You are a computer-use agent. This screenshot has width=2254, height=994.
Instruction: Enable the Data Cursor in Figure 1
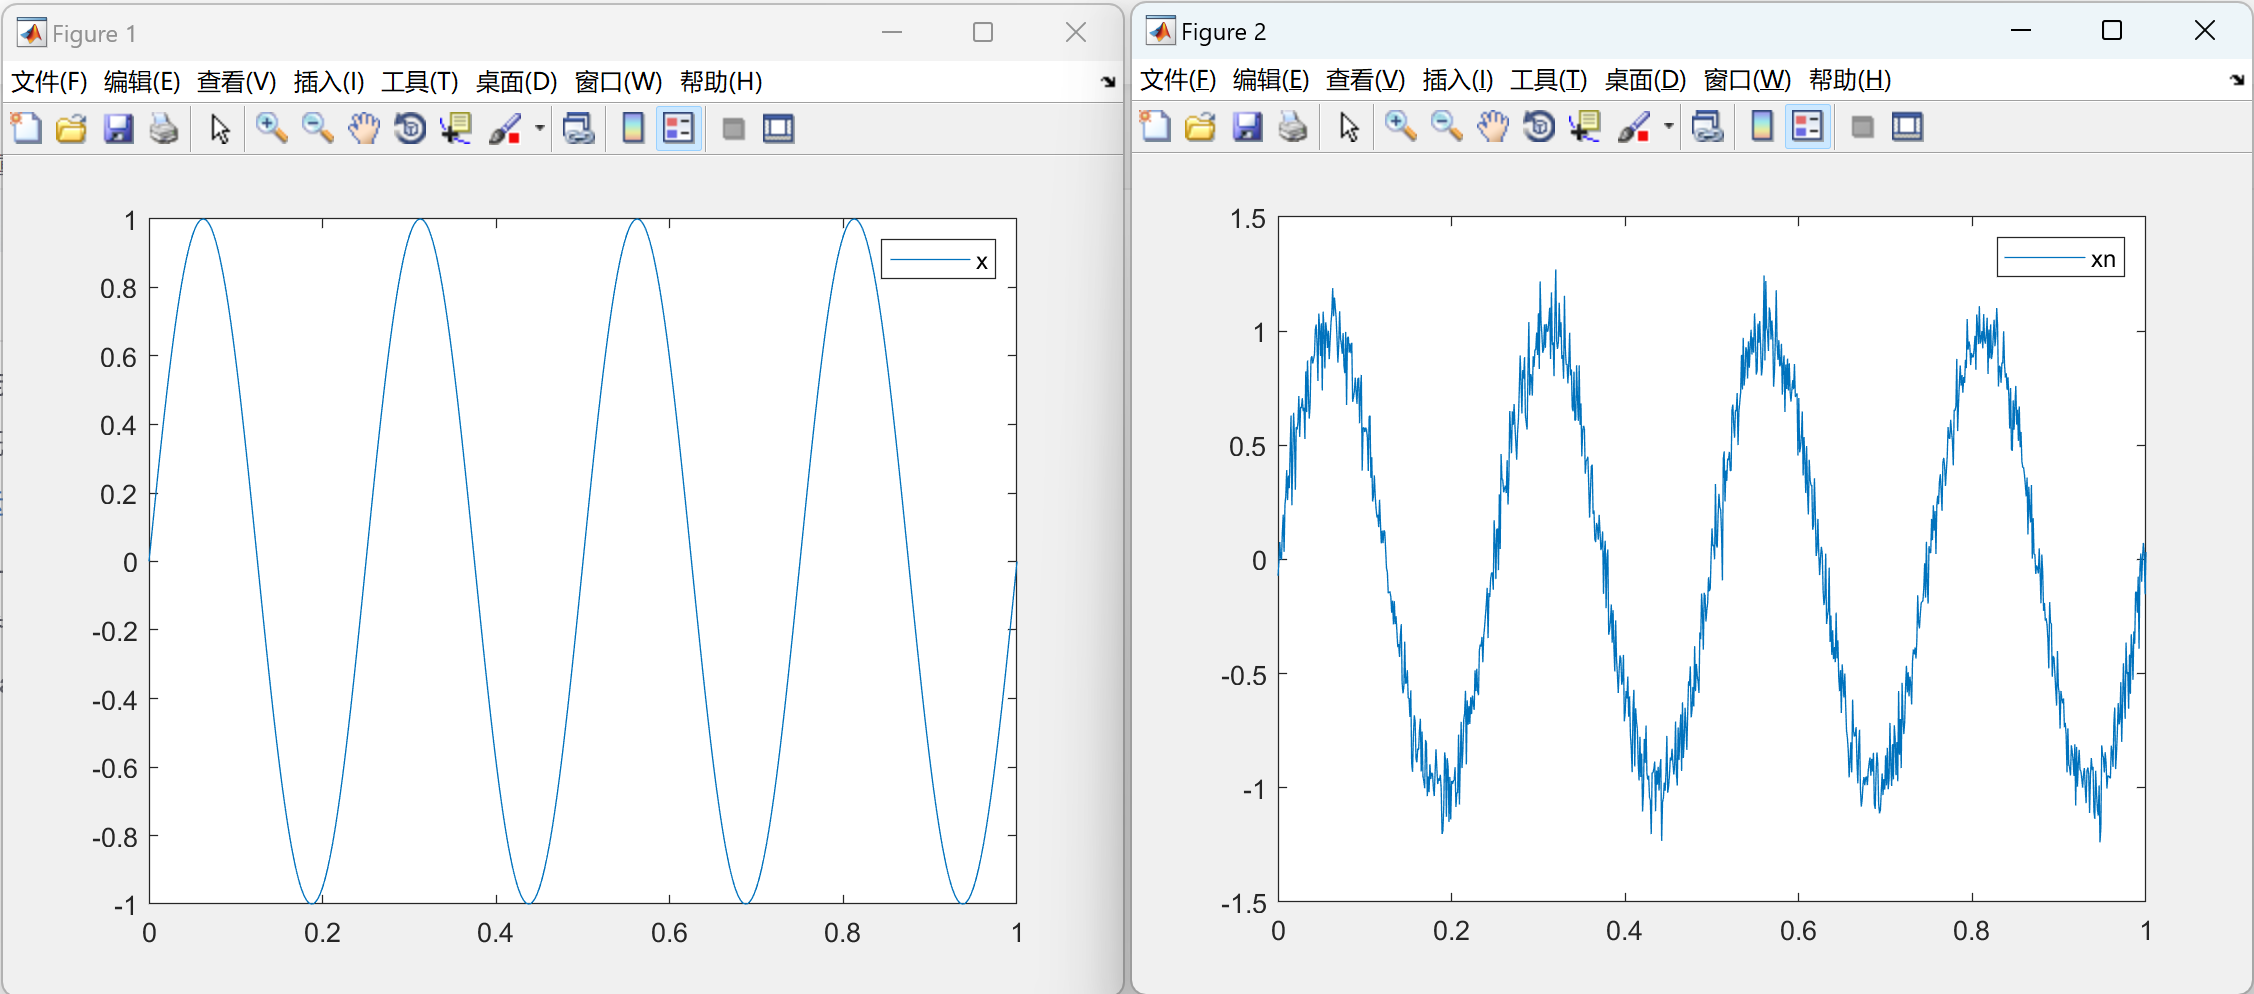click(455, 128)
